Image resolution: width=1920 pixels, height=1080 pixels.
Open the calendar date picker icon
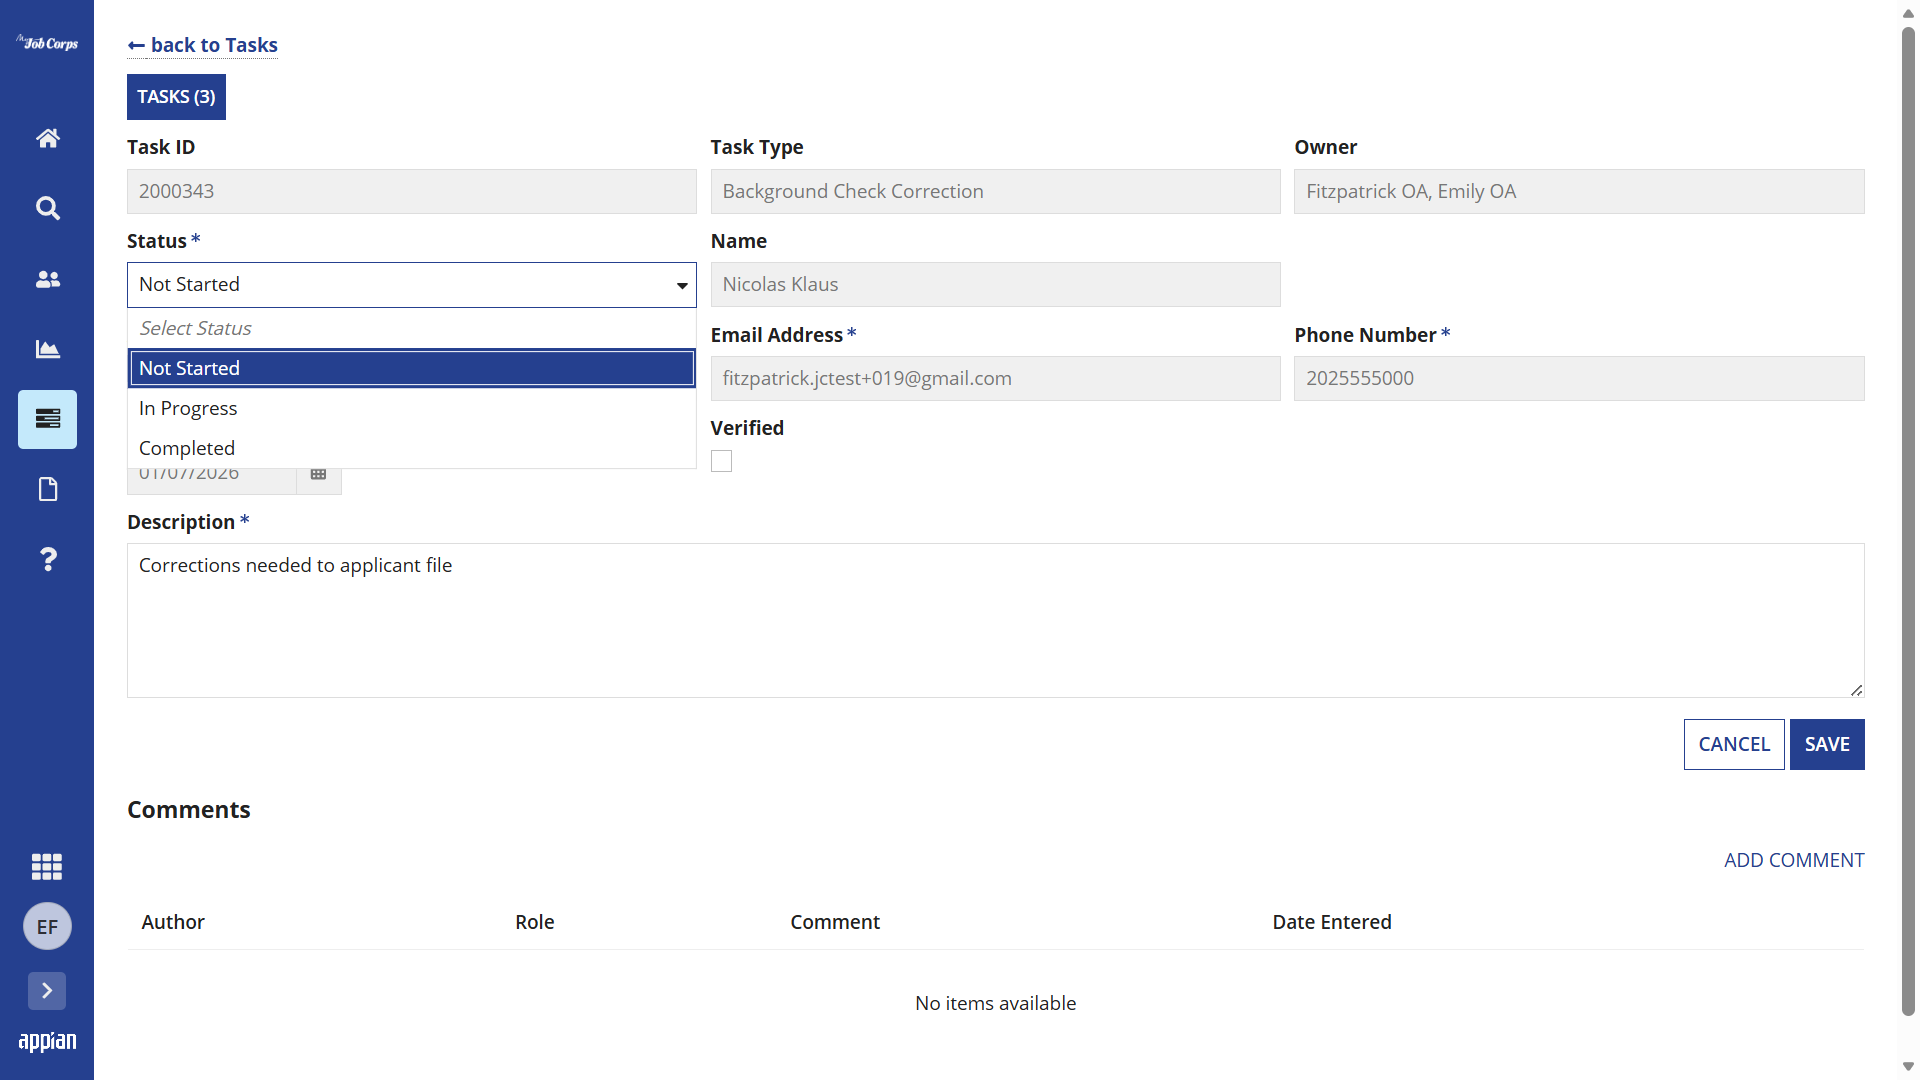pos(319,474)
